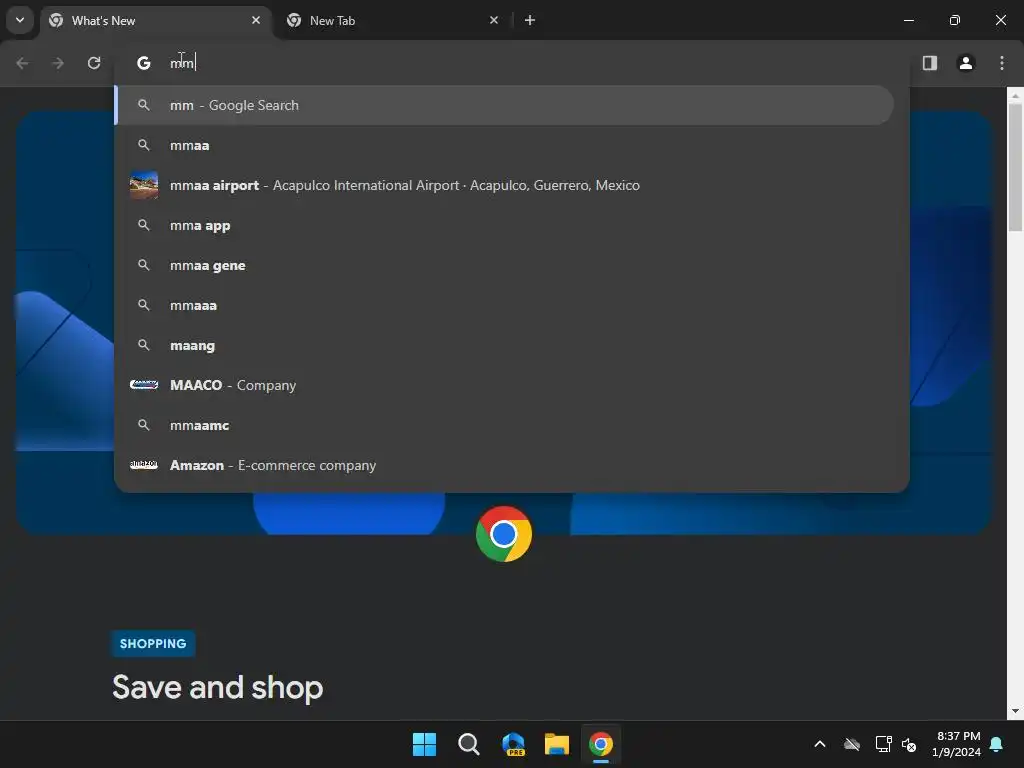Viewport: 1024px width, 768px height.
Task: Click the Google G icon in address bar
Action: 144,63
